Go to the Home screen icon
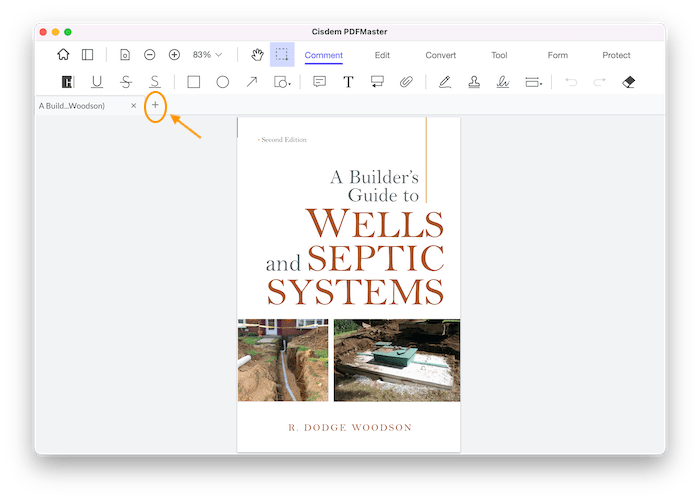700x500 pixels. [x=63, y=54]
